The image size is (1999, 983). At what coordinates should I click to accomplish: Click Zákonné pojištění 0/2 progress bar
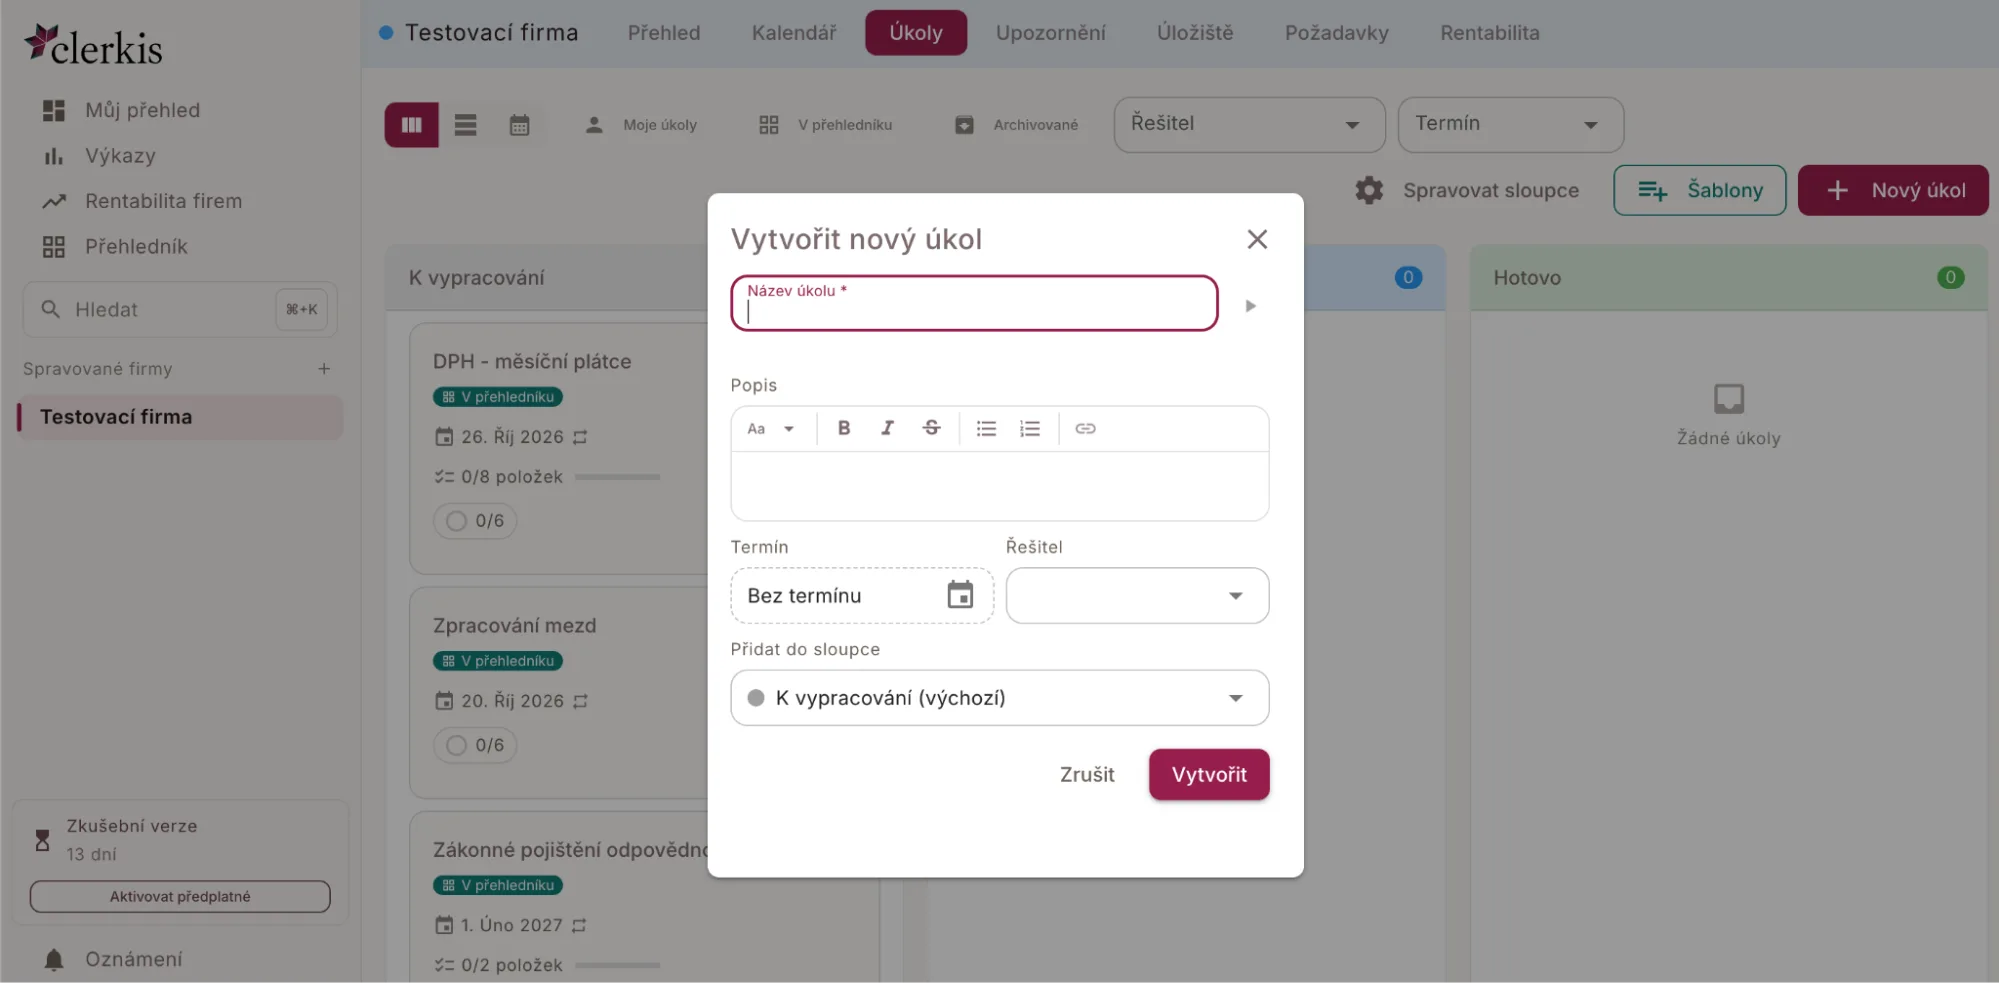(x=617, y=965)
